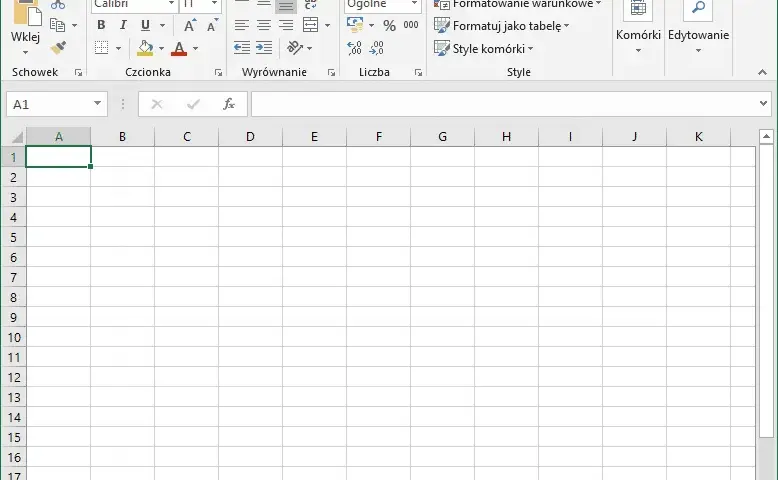
Task: Toggle Underline formatting
Action: (145, 25)
